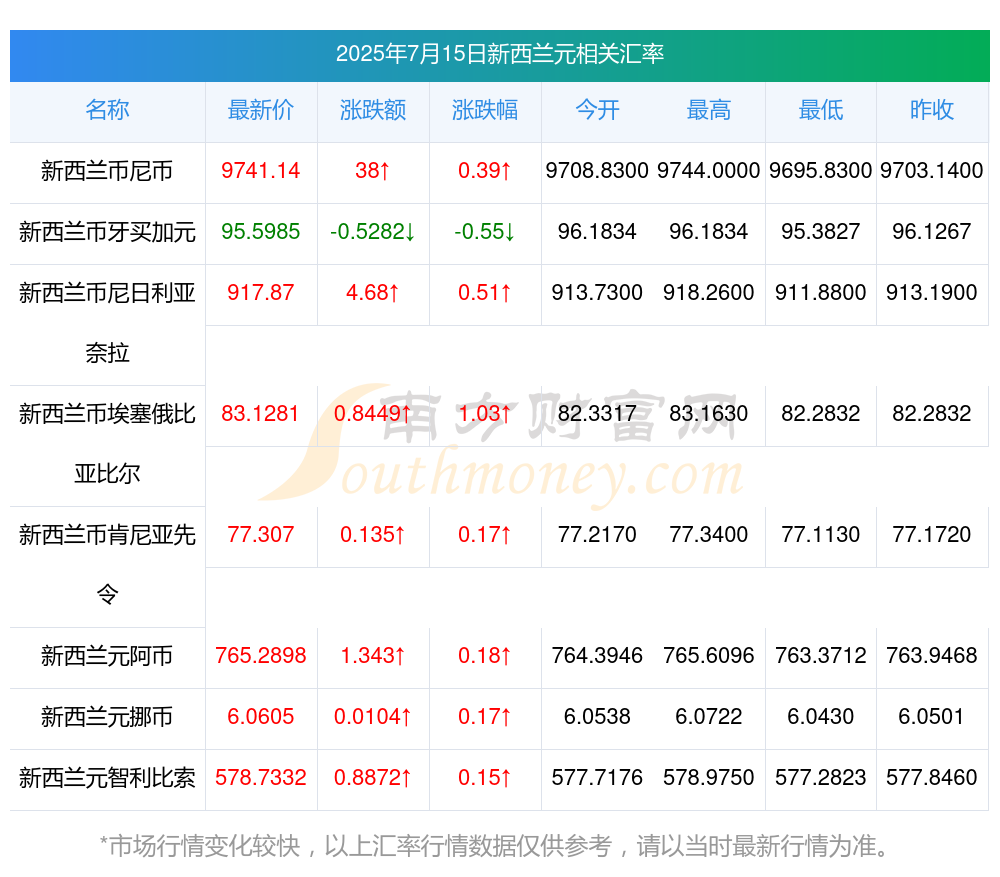Viewport: 1000px width, 877px height.
Task: Click latest price 6.0605
Action: pyautogui.click(x=260, y=717)
